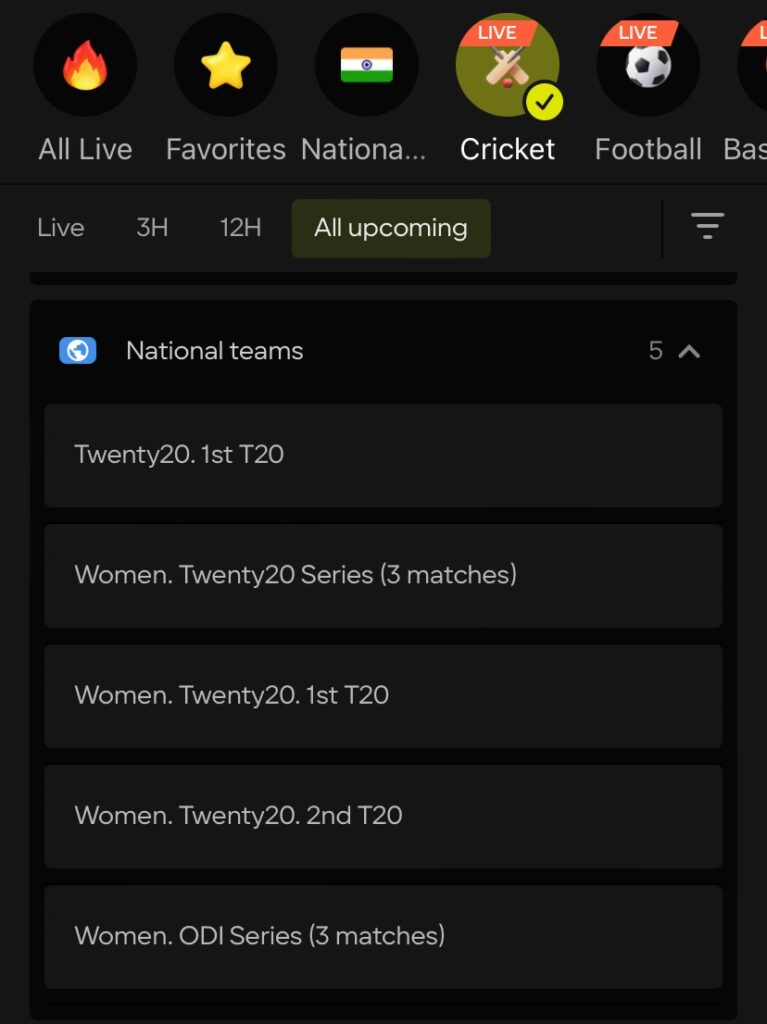Open Twenty20. 1st T20
The height and width of the screenshot is (1024, 767).
point(383,455)
